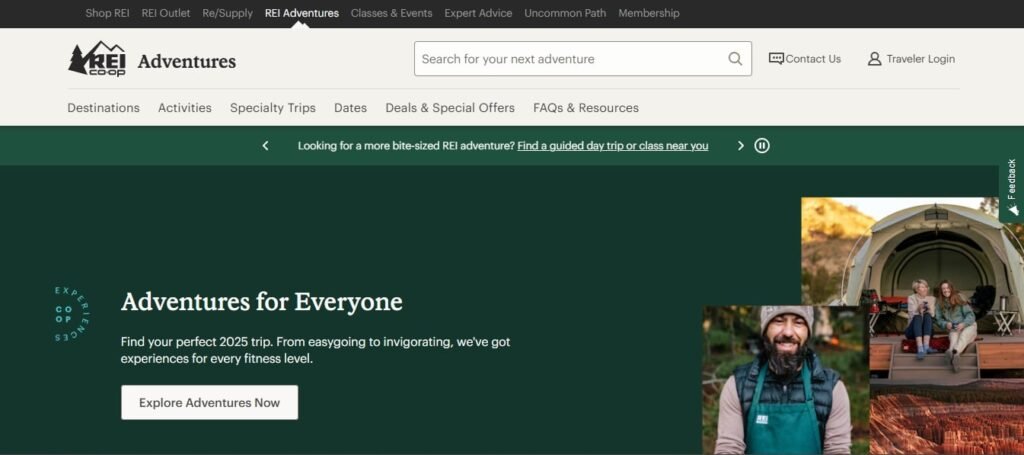Click the Traveler Login link text

(x=920, y=59)
